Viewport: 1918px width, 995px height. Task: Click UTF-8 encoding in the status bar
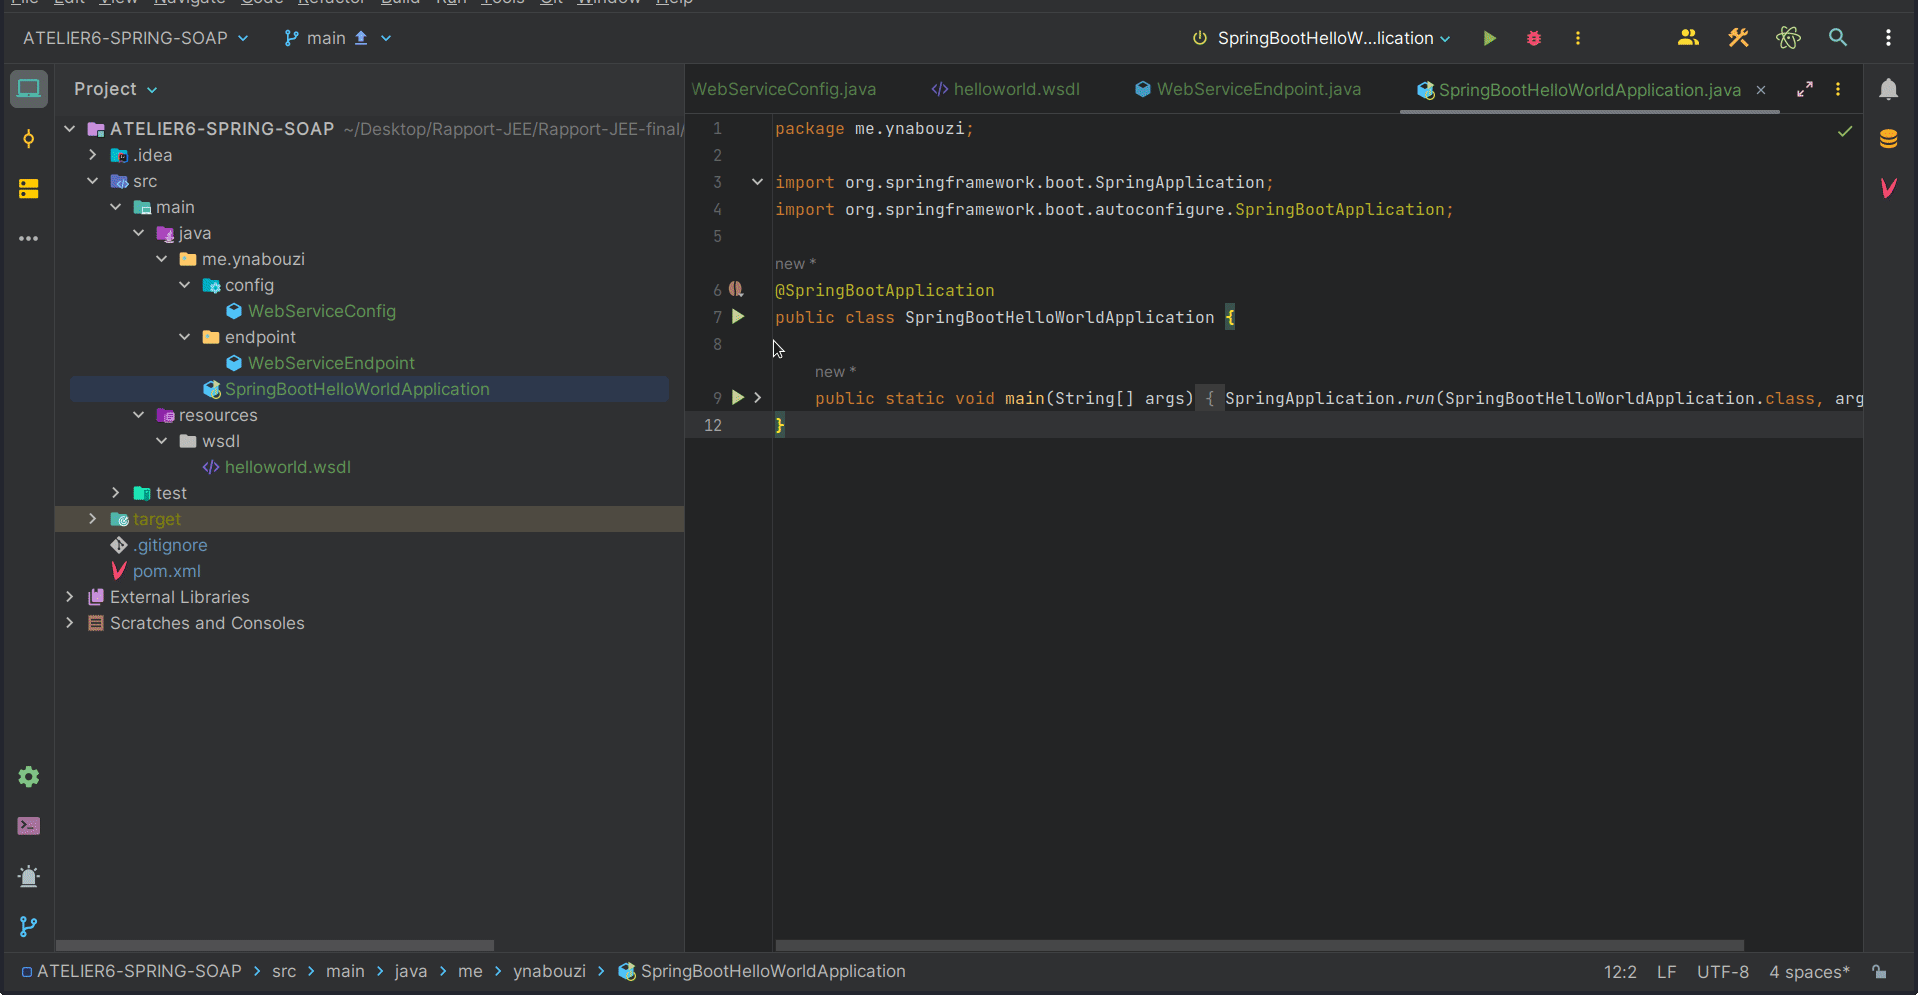1722,972
